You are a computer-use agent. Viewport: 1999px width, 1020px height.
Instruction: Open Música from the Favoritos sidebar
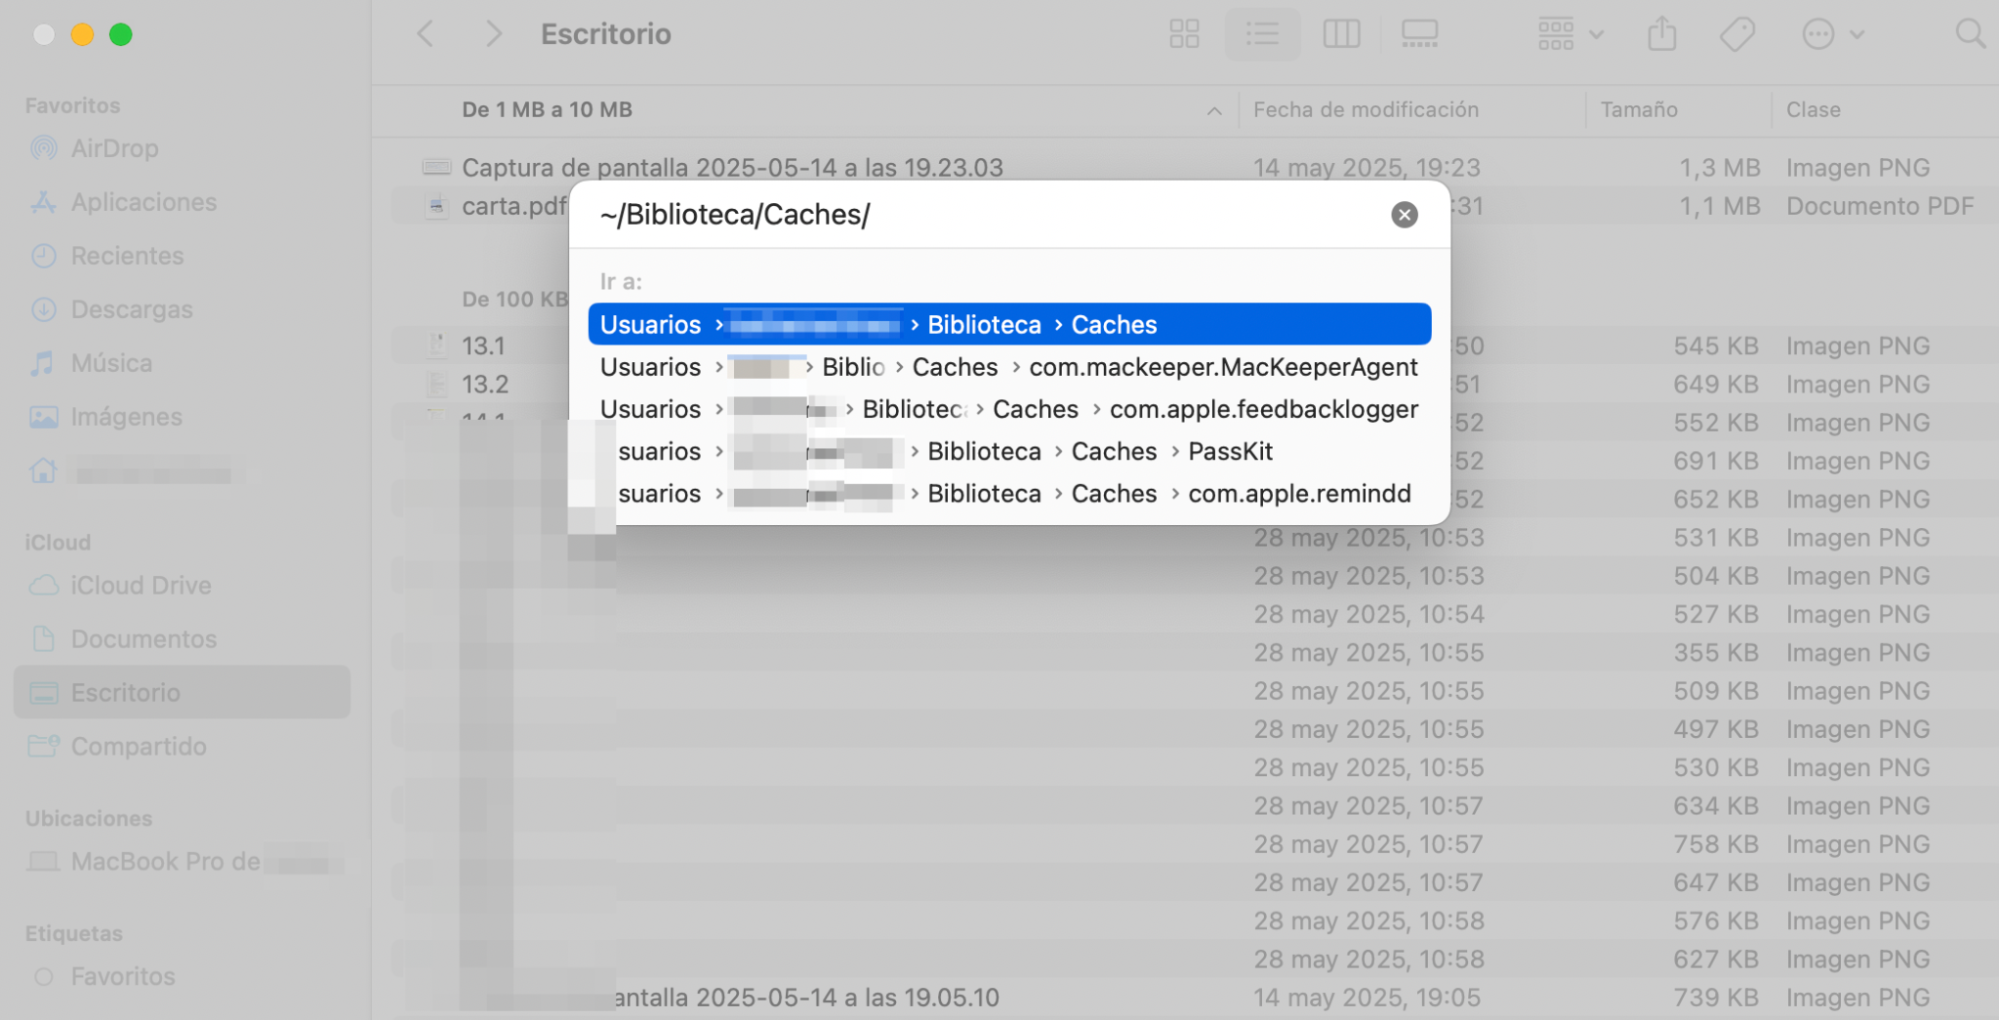110,362
